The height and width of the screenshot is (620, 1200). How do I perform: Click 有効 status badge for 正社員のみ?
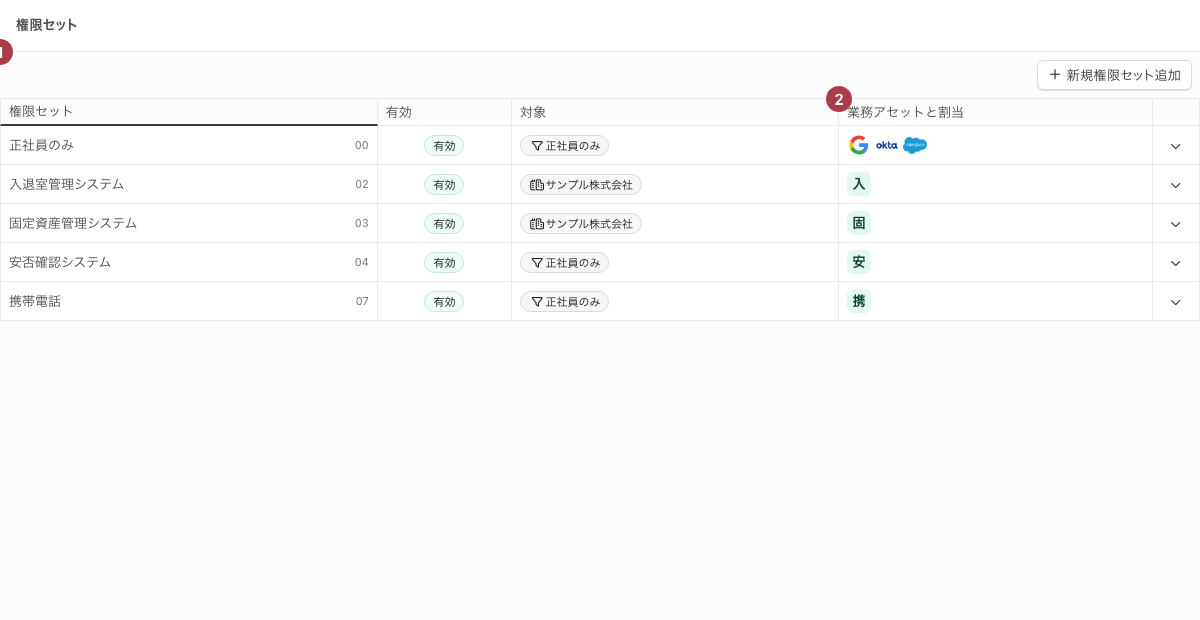pyautogui.click(x=444, y=146)
